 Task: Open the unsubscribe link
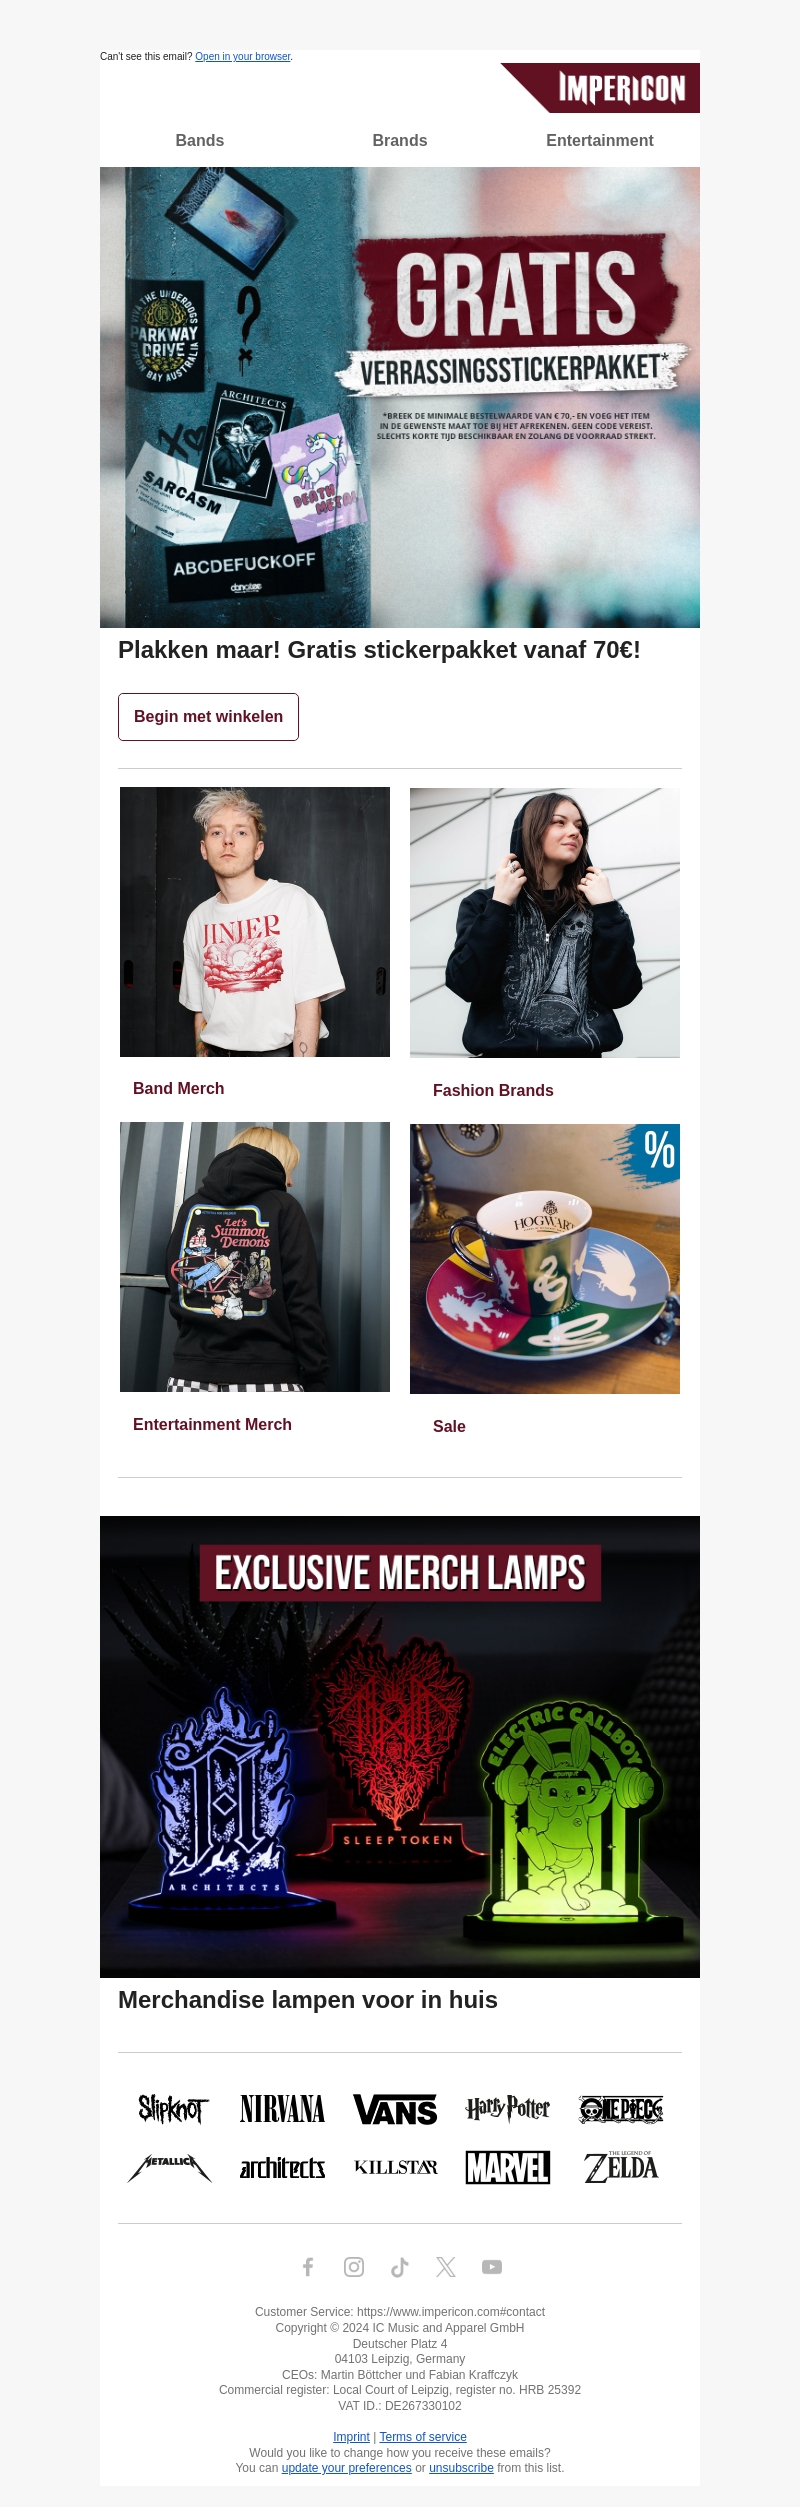(461, 2468)
